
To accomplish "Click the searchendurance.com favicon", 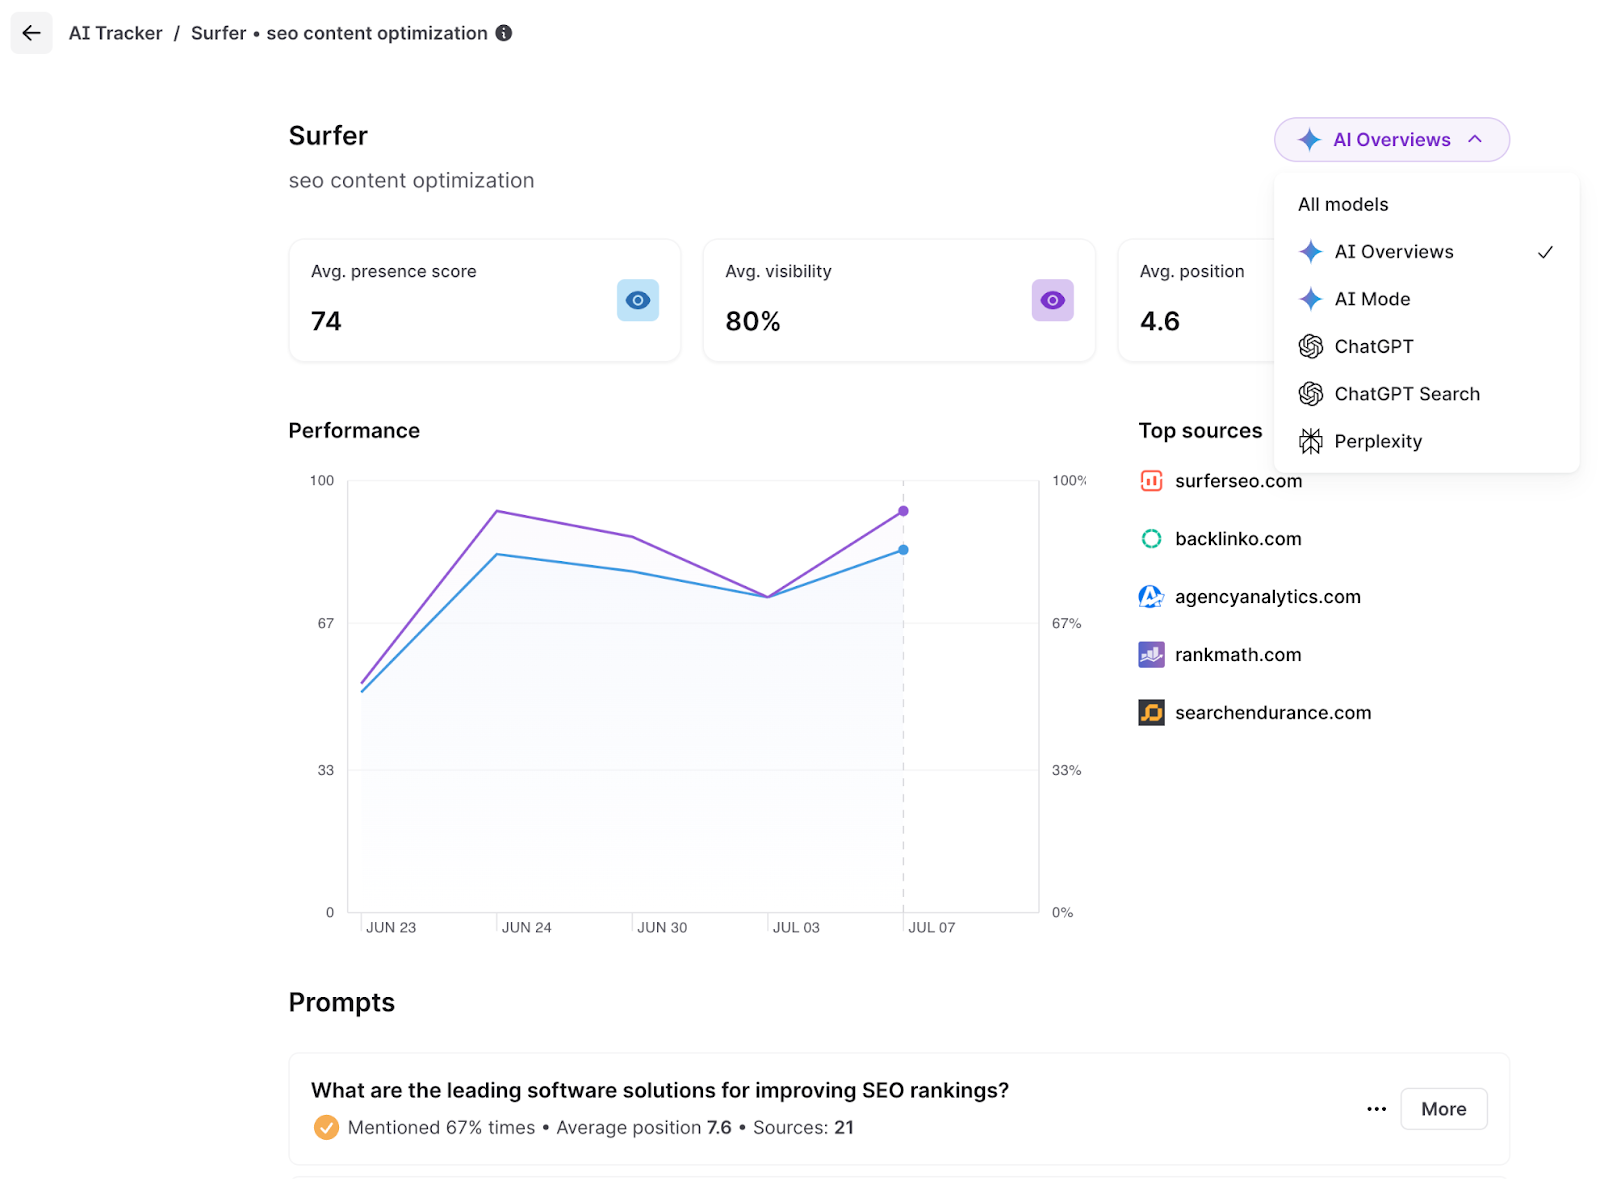I will click(x=1151, y=713).
